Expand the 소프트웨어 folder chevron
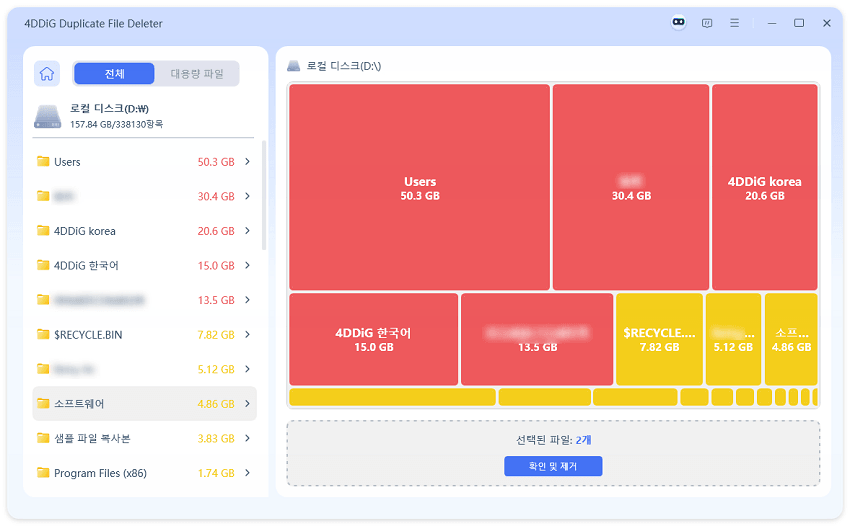Image resolution: width=850 pixels, height=526 pixels. tap(247, 404)
